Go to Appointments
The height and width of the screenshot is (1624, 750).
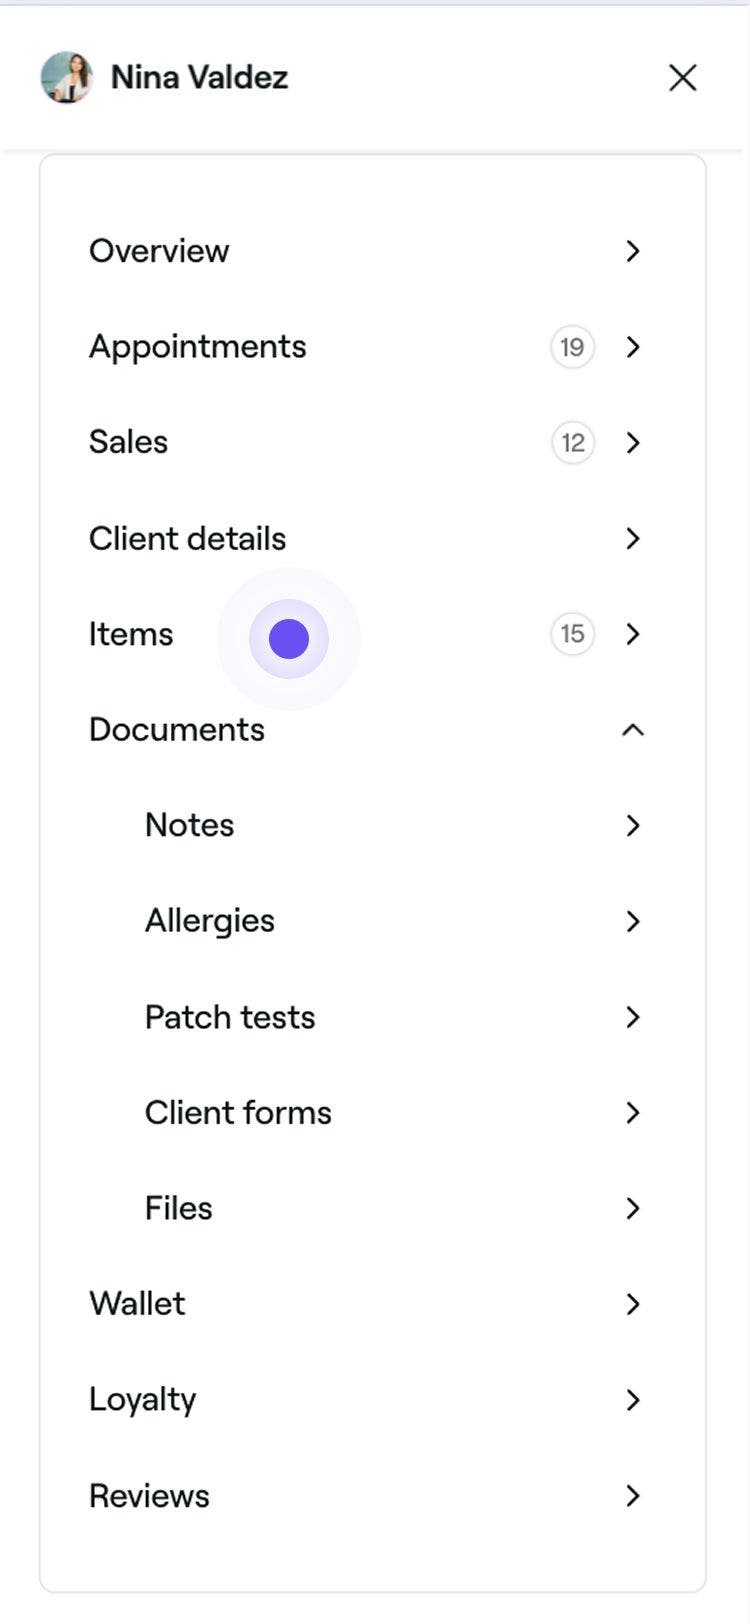(x=197, y=347)
